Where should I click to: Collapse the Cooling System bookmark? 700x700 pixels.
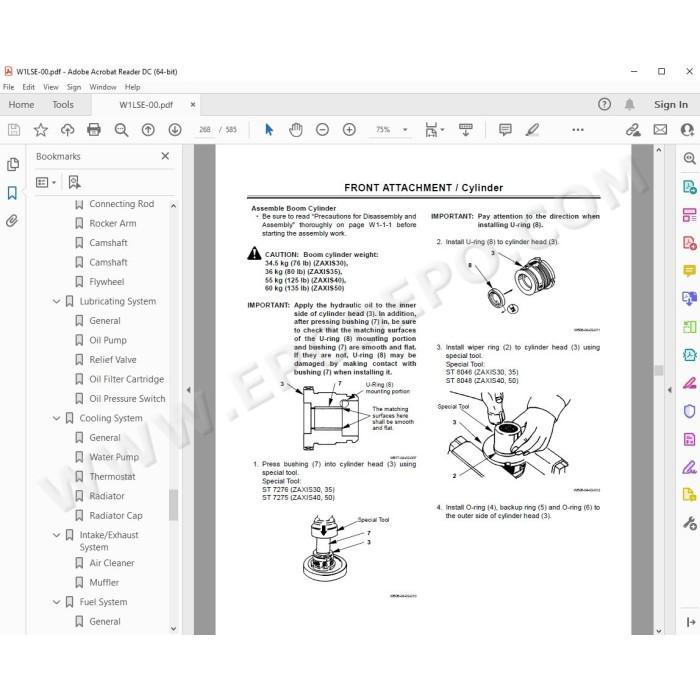(57, 418)
